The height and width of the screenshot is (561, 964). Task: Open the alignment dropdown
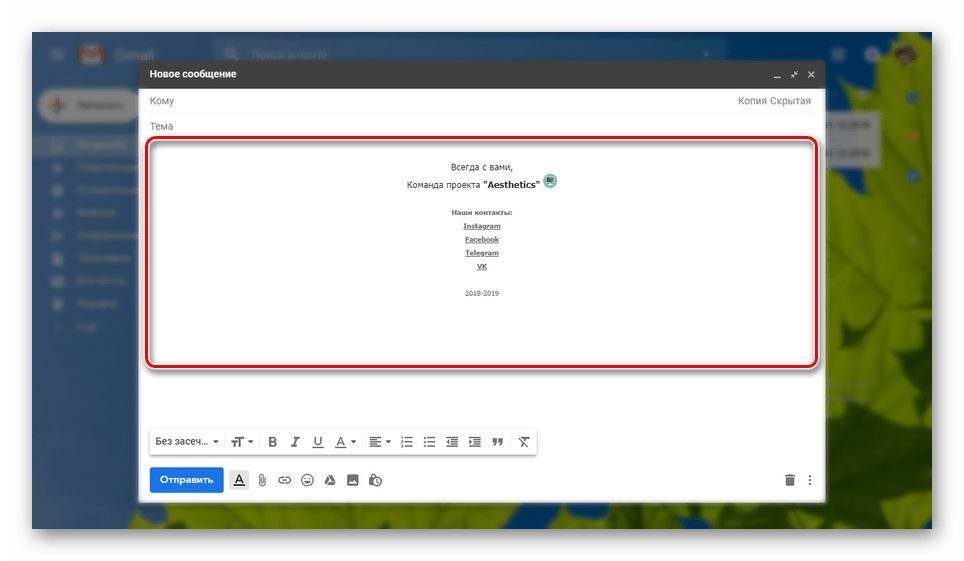[380, 442]
